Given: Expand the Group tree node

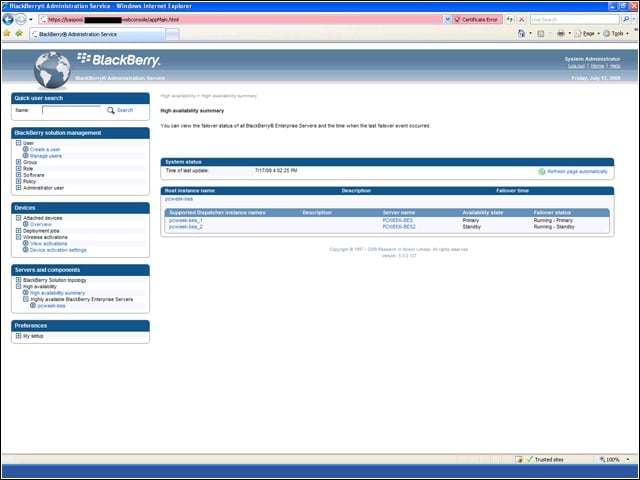Looking at the screenshot, I should 18,162.
